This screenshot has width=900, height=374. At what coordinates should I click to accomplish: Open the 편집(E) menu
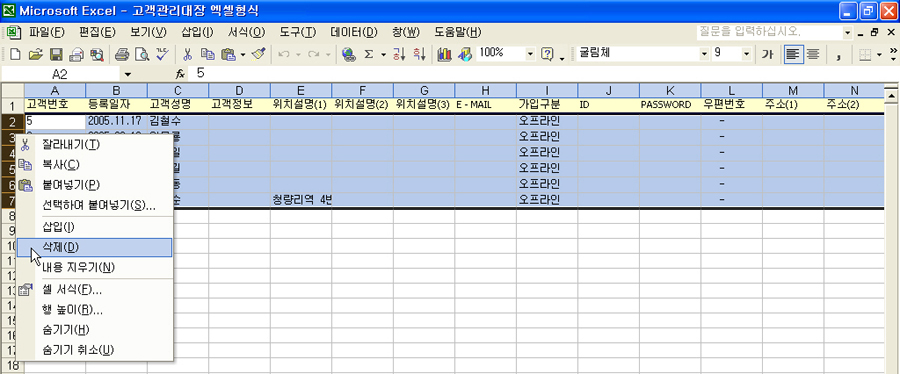tap(98, 32)
